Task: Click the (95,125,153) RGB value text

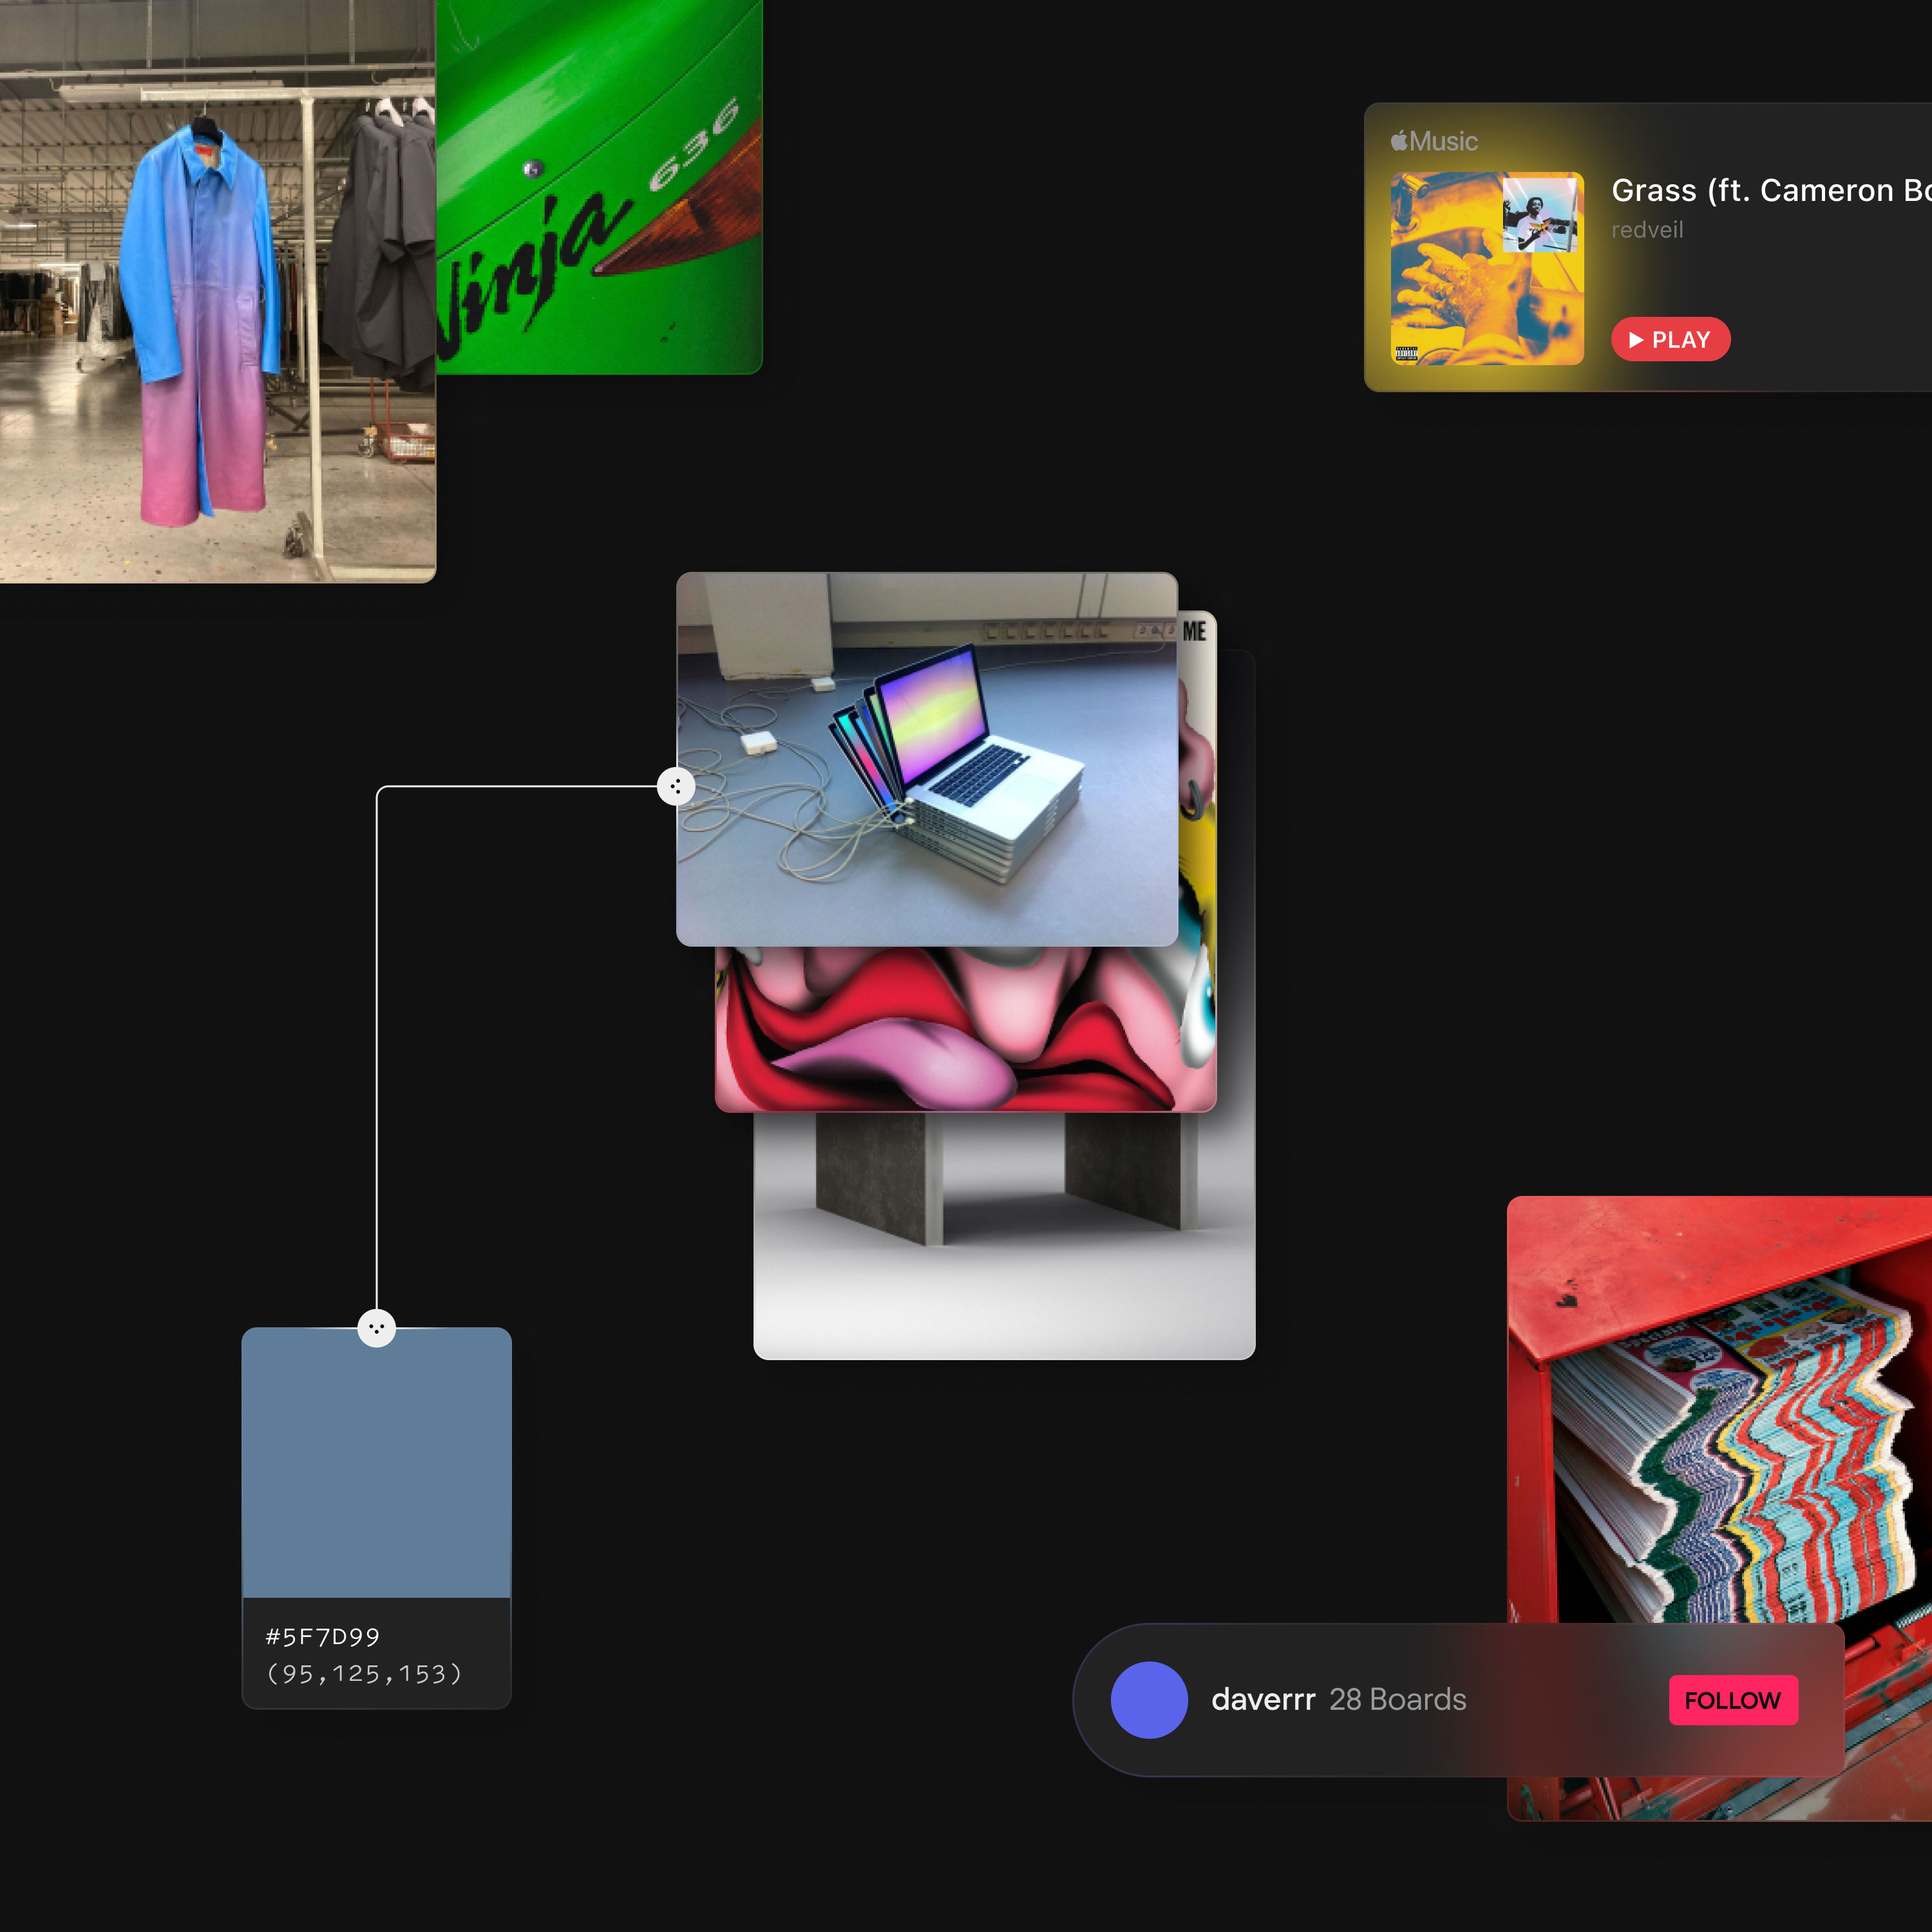Action: point(364,1674)
